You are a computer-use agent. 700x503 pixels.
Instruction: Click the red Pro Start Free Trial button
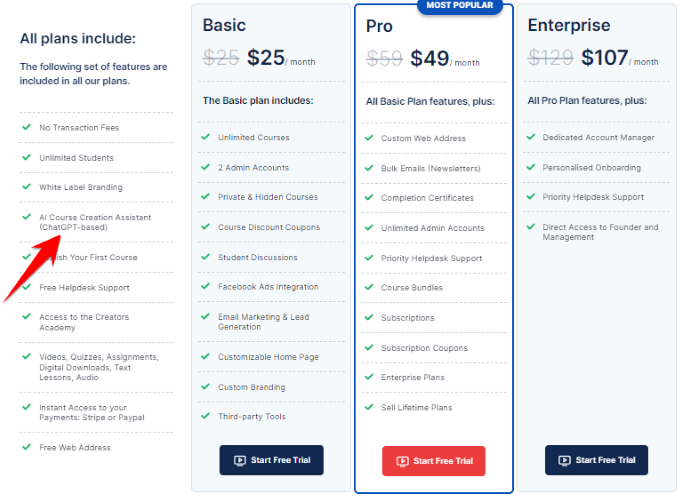click(x=433, y=461)
